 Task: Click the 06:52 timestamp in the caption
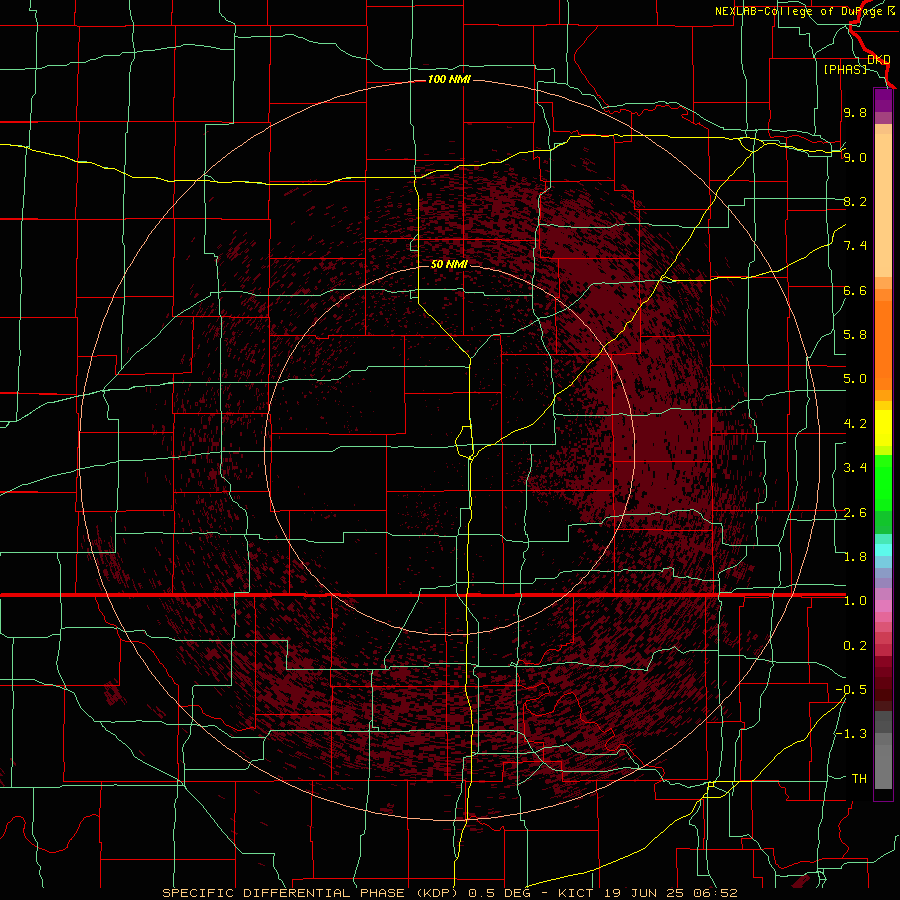pyautogui.click(x=715, y=893)
